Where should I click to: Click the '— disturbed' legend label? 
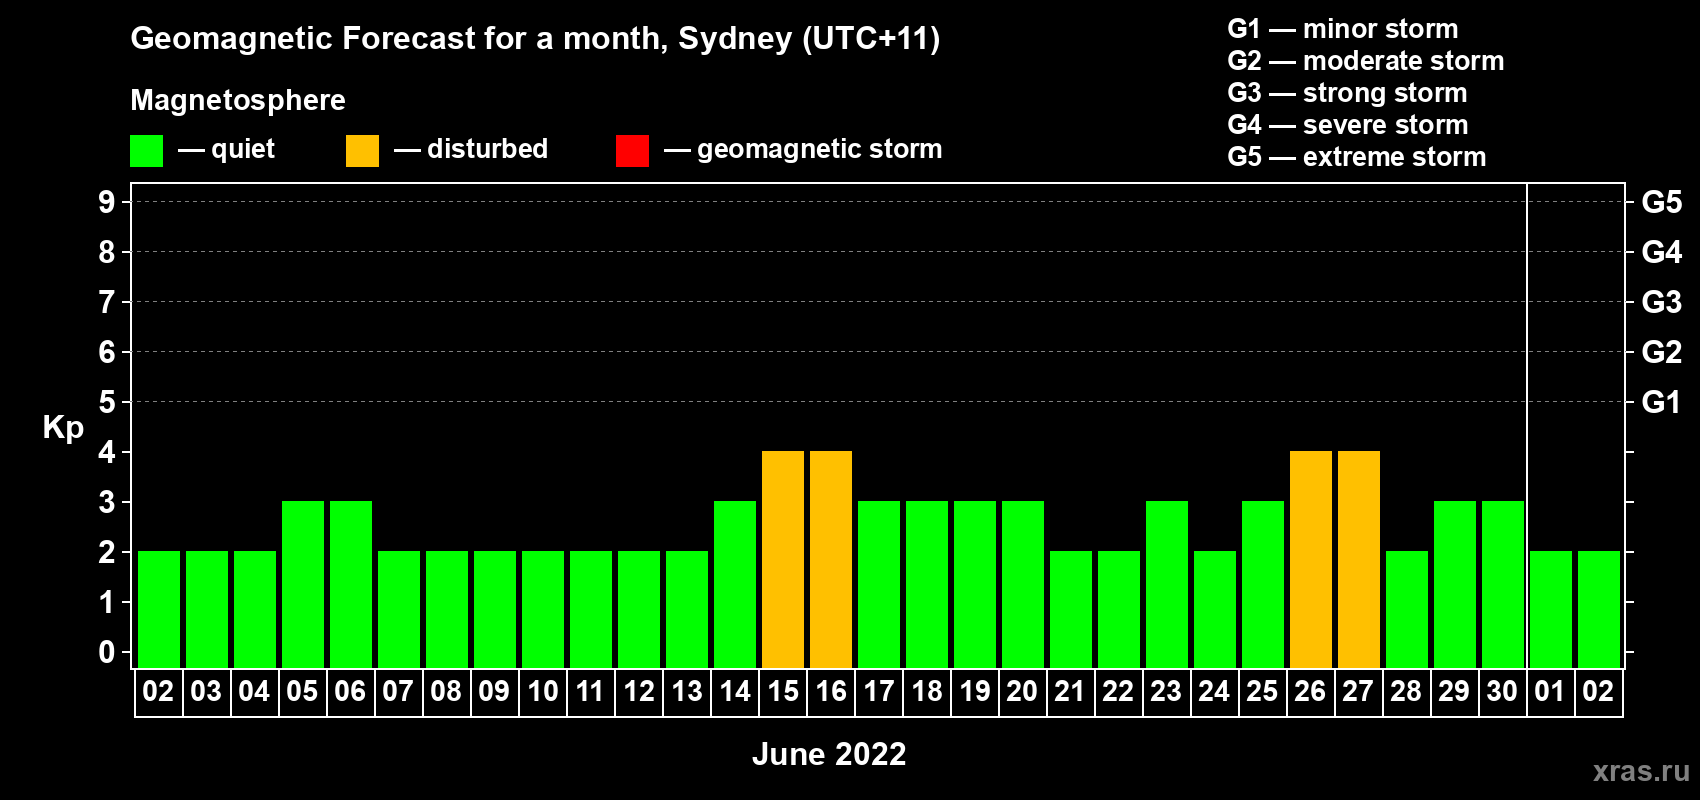tap(471, 149)
